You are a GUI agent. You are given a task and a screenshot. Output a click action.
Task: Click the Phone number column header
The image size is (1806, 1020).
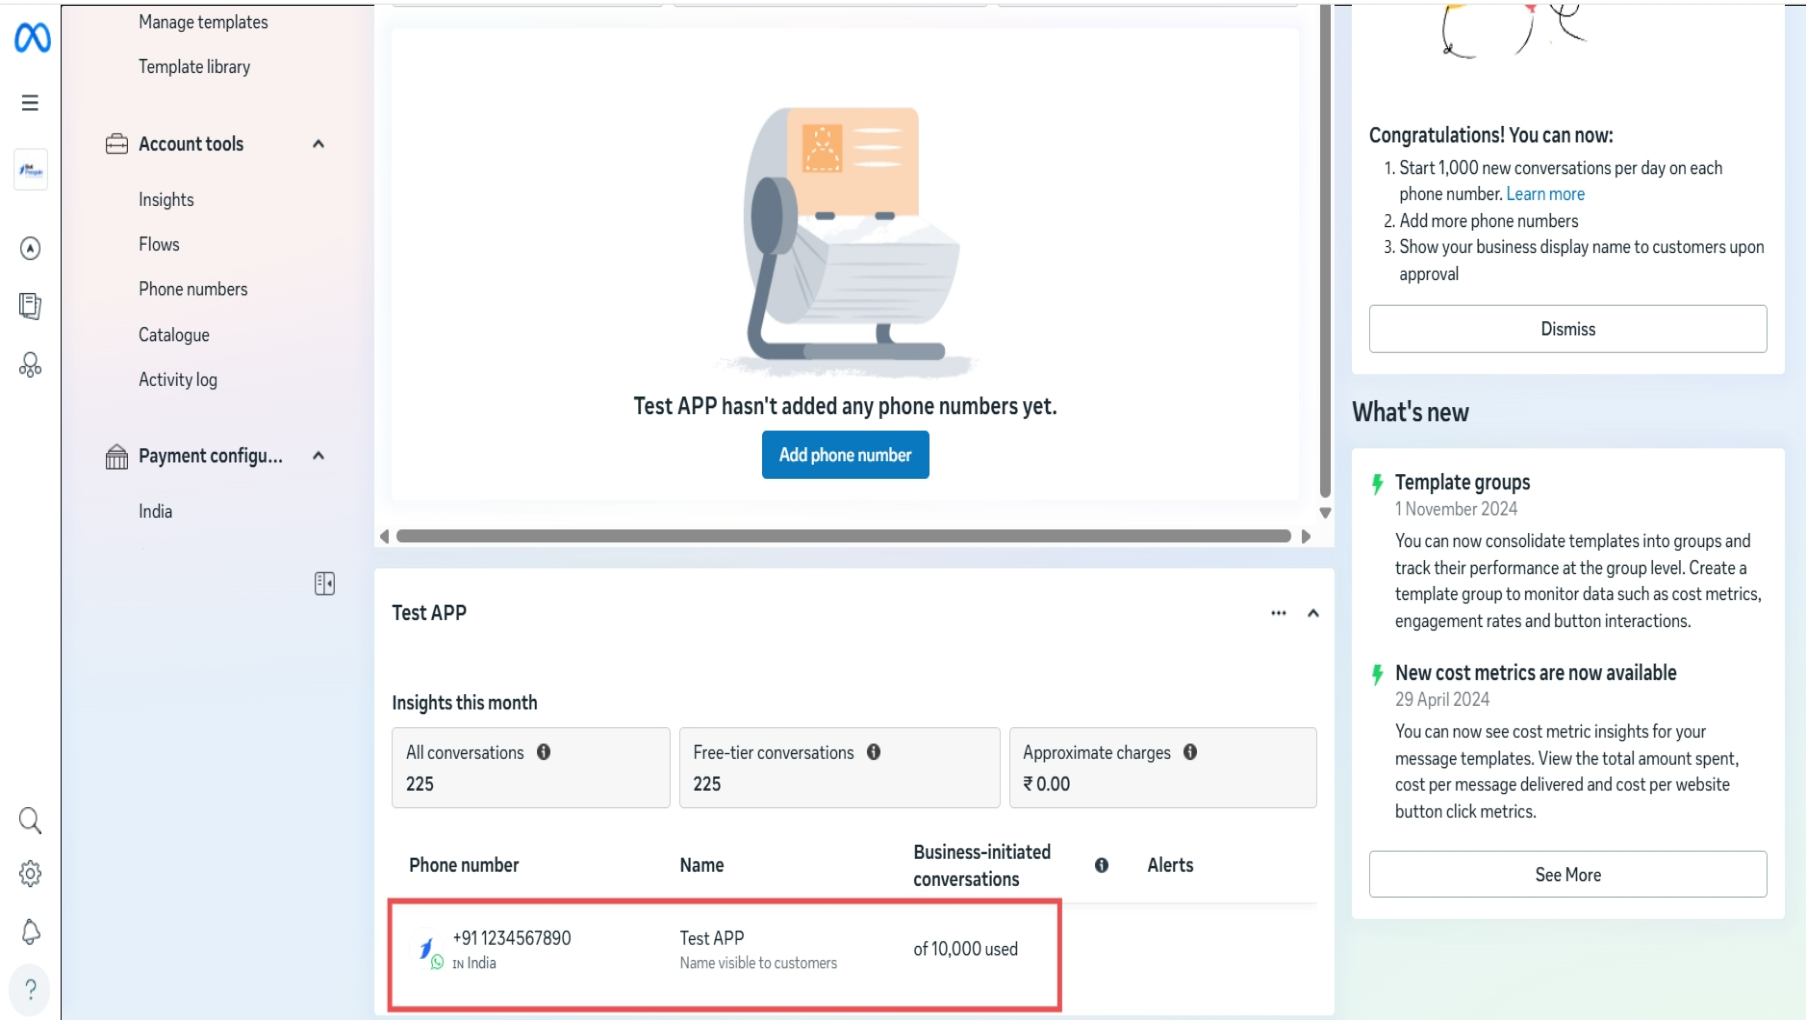pyautogui.click(x=464, y=865)
